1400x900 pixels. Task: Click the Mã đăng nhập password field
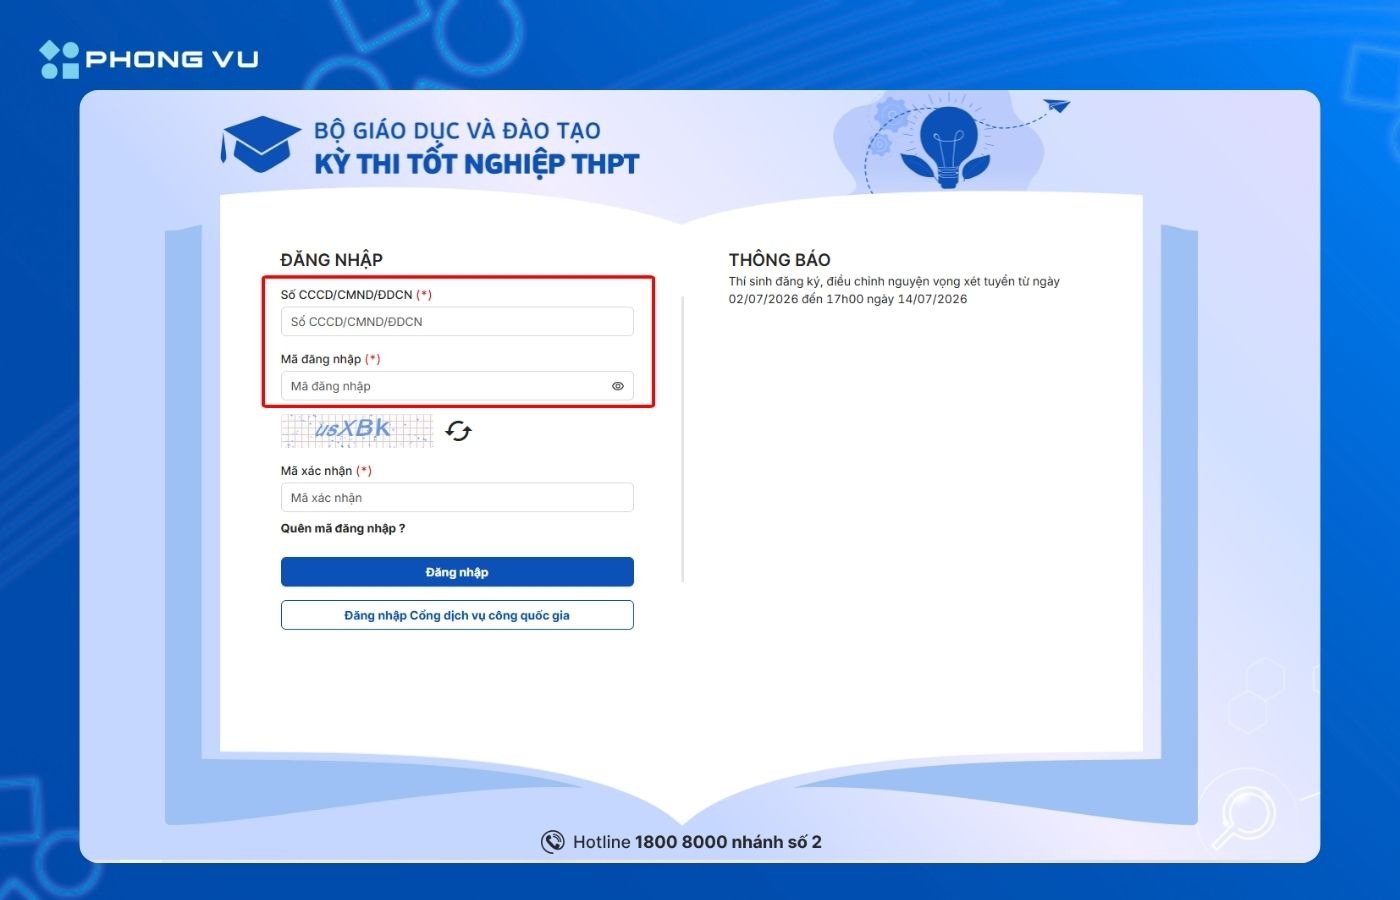[x=457, y=386]
